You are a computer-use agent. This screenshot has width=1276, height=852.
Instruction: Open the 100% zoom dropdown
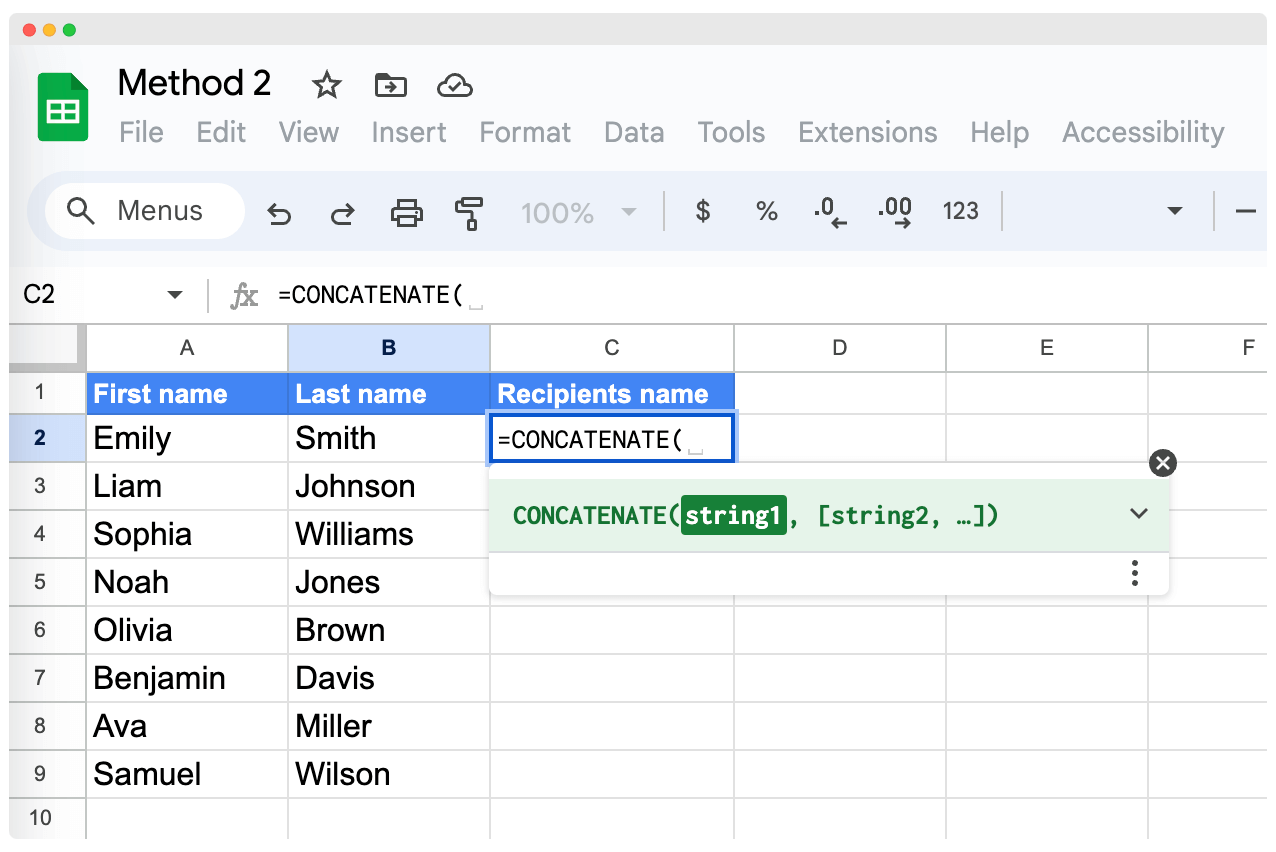(578, 212)
